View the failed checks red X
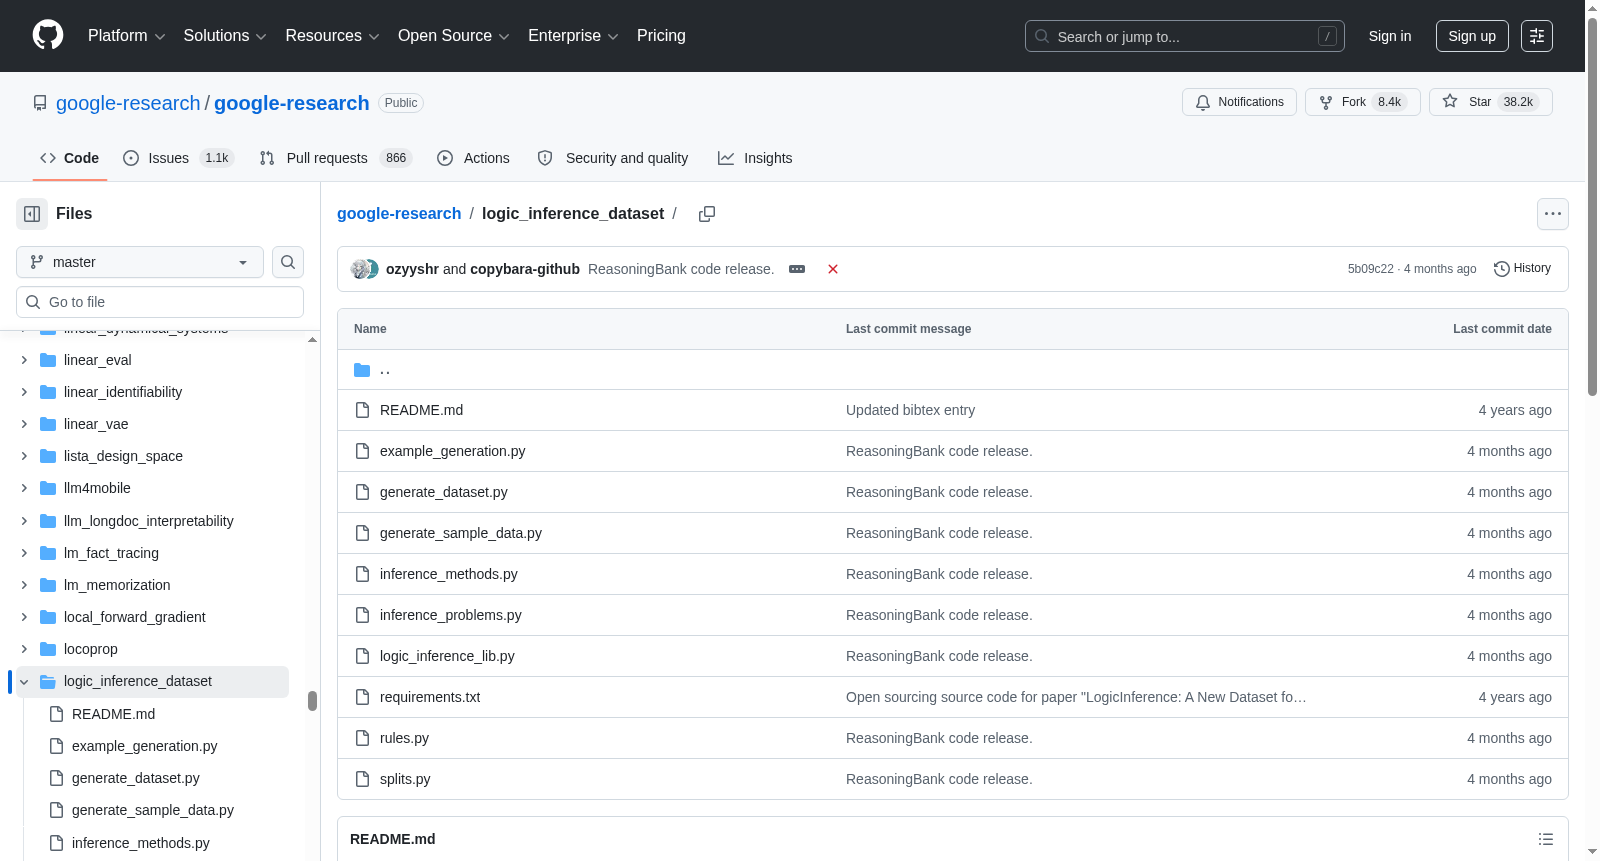1600x861 pixels. coord(833,269)
